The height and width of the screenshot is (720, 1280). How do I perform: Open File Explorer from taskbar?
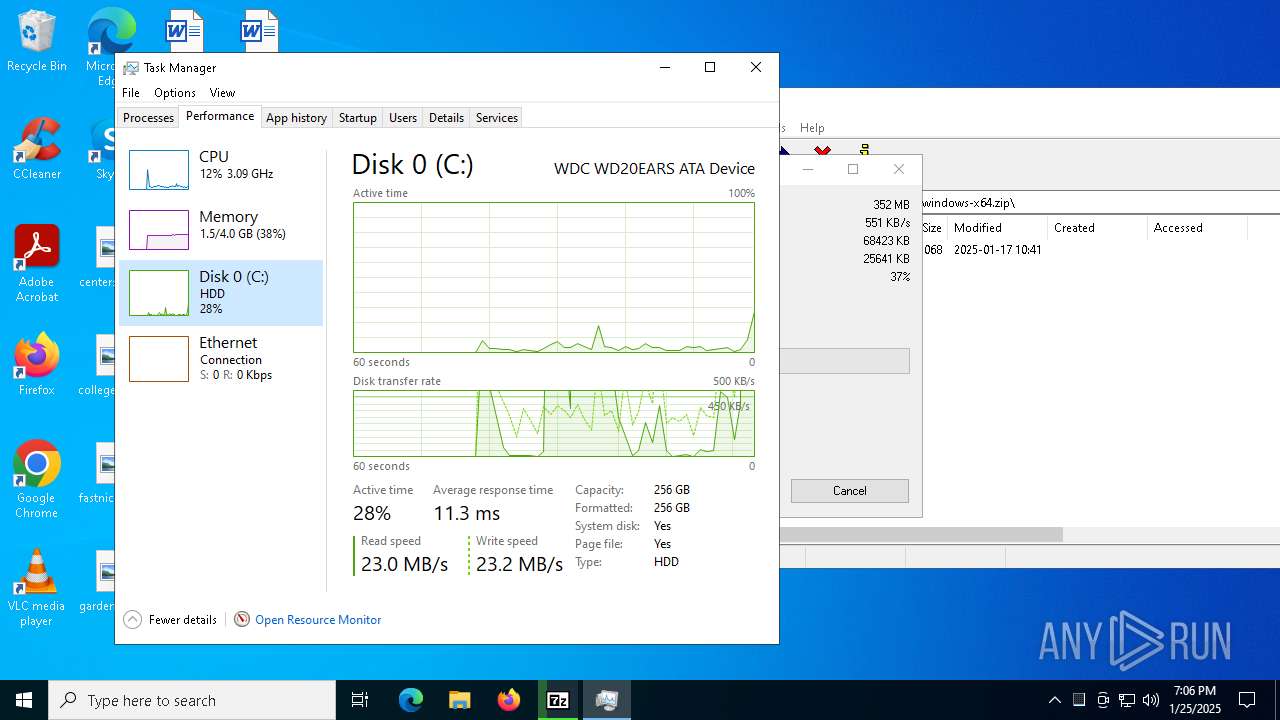(459, 700)
